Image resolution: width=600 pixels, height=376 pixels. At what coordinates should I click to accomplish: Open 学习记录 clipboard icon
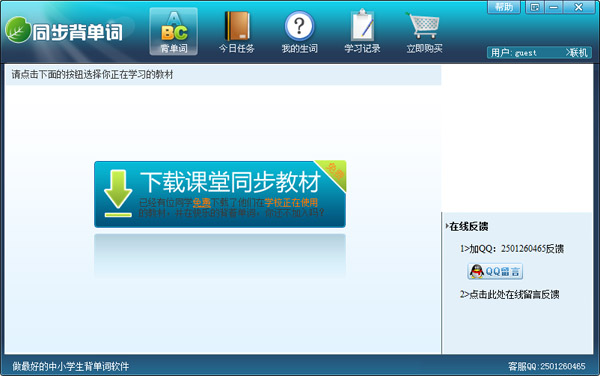point(362,31)
